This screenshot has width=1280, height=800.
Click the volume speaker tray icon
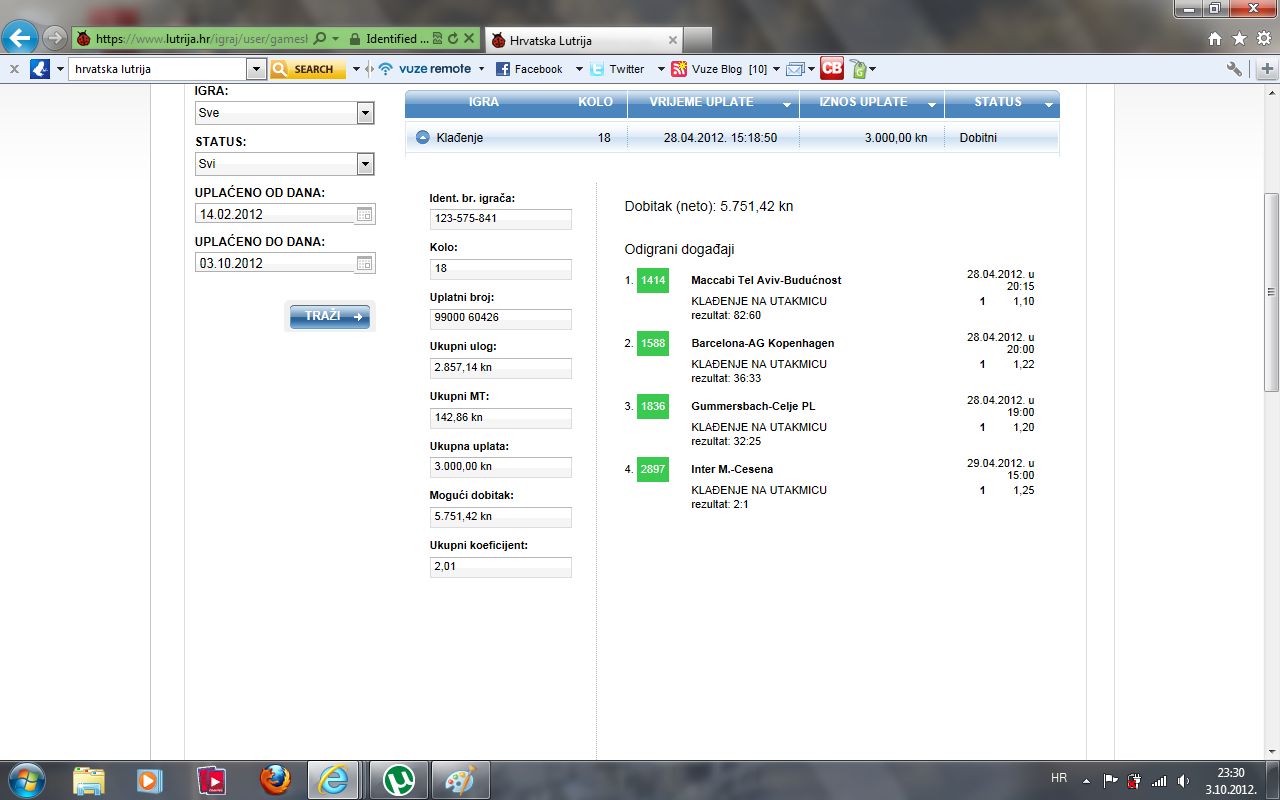pos(1183,780)
